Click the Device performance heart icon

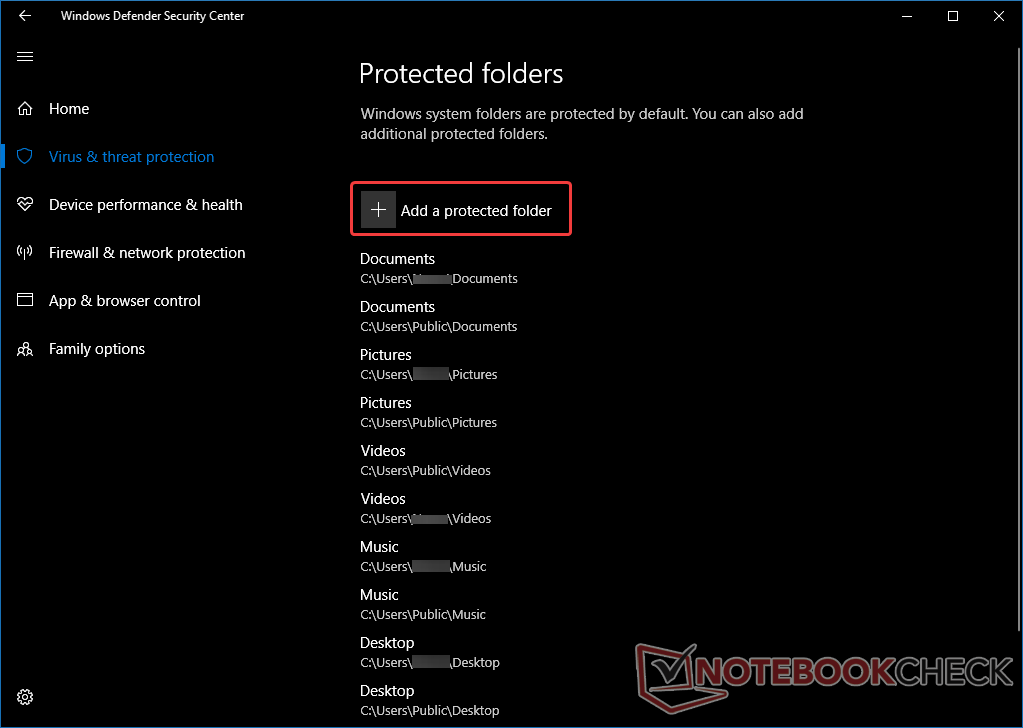tap(25, 204)
